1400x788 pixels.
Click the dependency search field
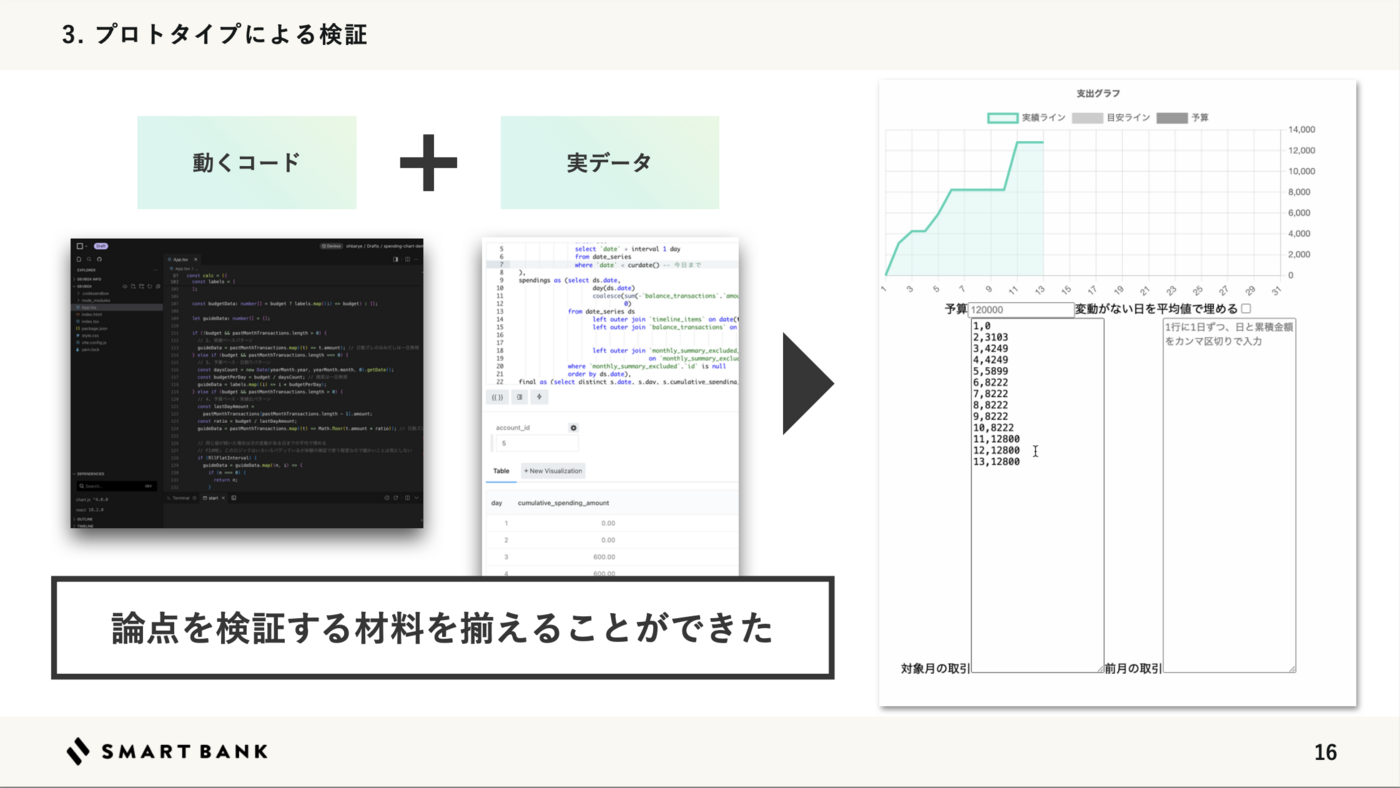click(x=117, y=486)
